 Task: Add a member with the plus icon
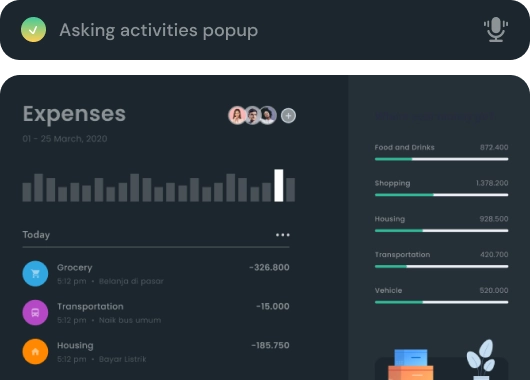coord(288,116)
